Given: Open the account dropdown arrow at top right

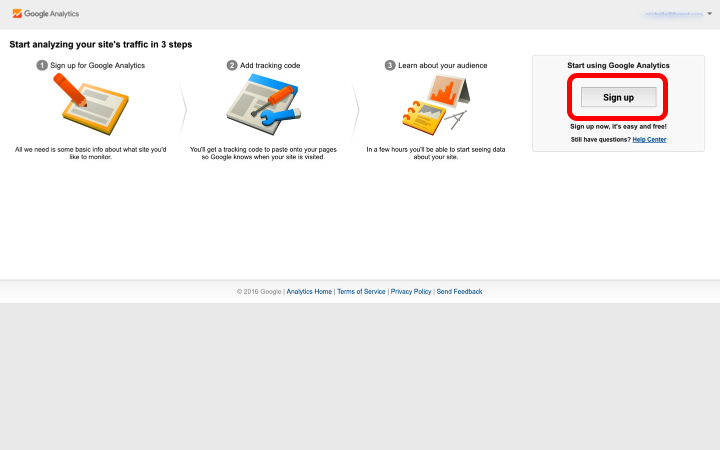Looking at the screenshot, I should [709, 15].
